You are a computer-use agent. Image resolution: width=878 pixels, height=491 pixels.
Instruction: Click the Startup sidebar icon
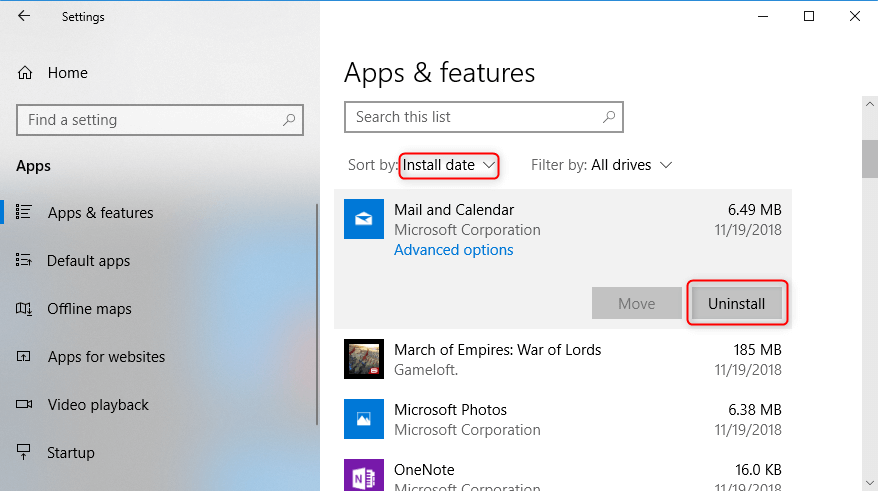click(24, 452)
